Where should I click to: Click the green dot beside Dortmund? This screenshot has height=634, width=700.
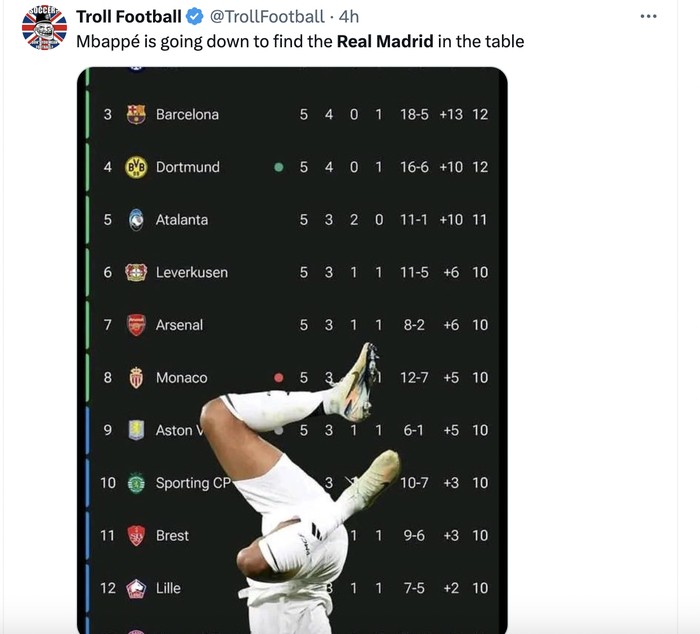coord(279,167)
